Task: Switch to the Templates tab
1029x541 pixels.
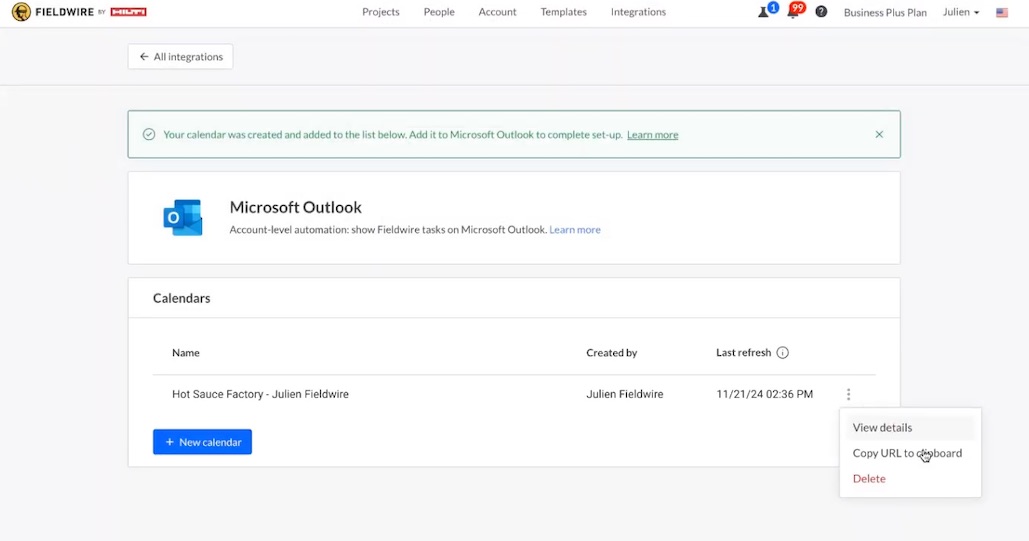Action: pos(563,12)
